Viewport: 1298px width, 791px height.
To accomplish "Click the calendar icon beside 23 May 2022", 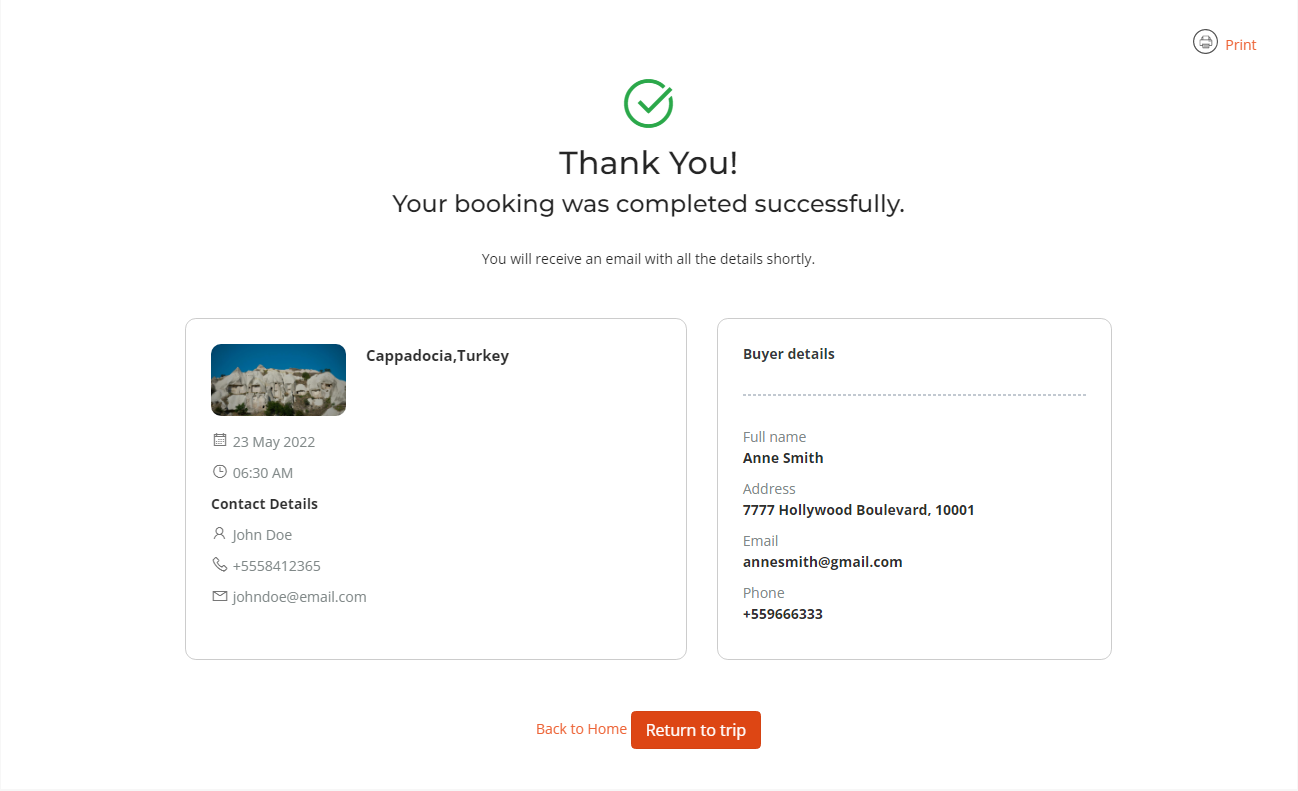I will pyautogui.click(x=220, y=440).
